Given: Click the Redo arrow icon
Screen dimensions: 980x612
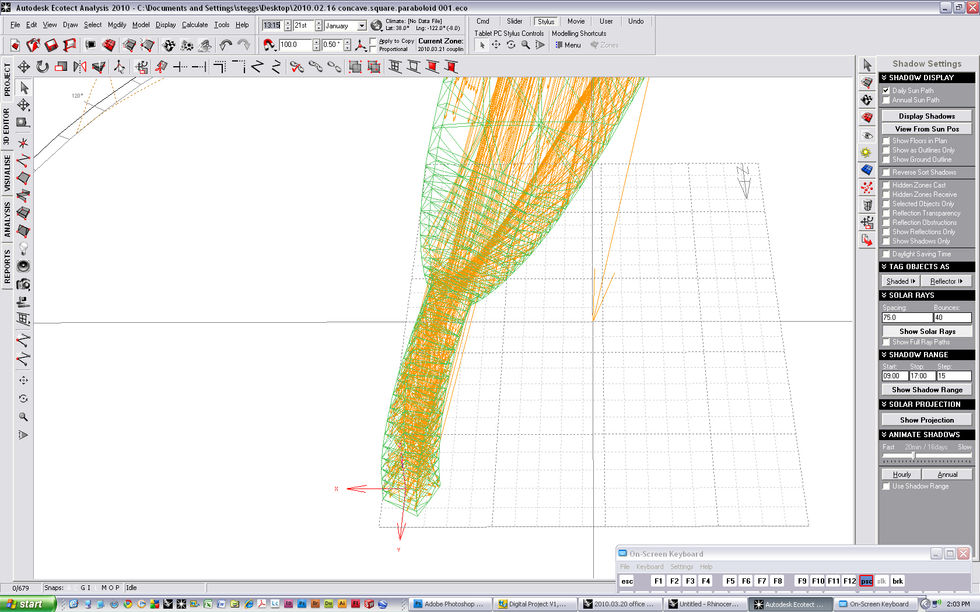Looking at the screenshot, I should [x=244, y=45].
